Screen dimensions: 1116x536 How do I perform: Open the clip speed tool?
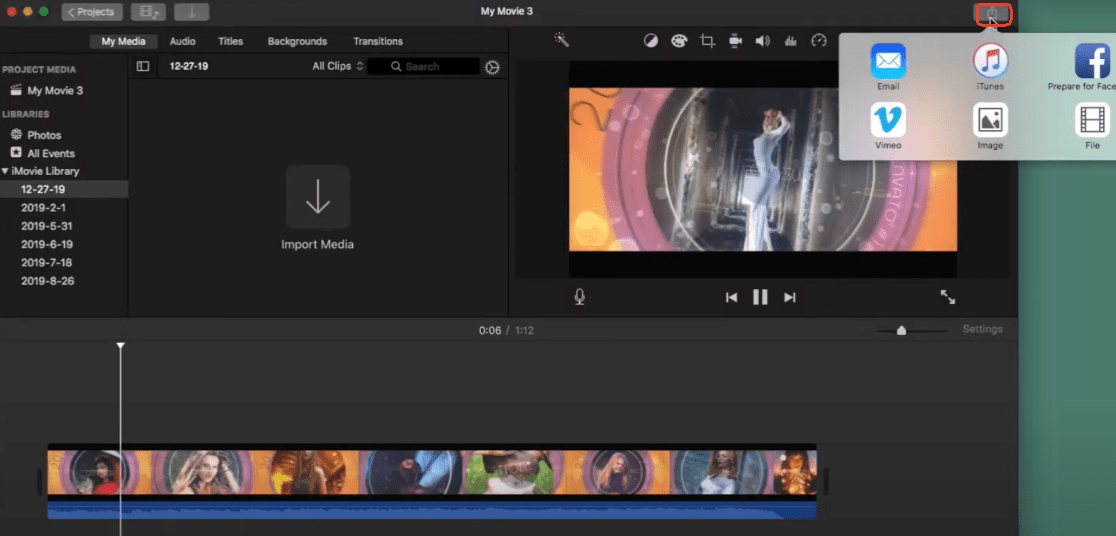(x=819, y=41)
